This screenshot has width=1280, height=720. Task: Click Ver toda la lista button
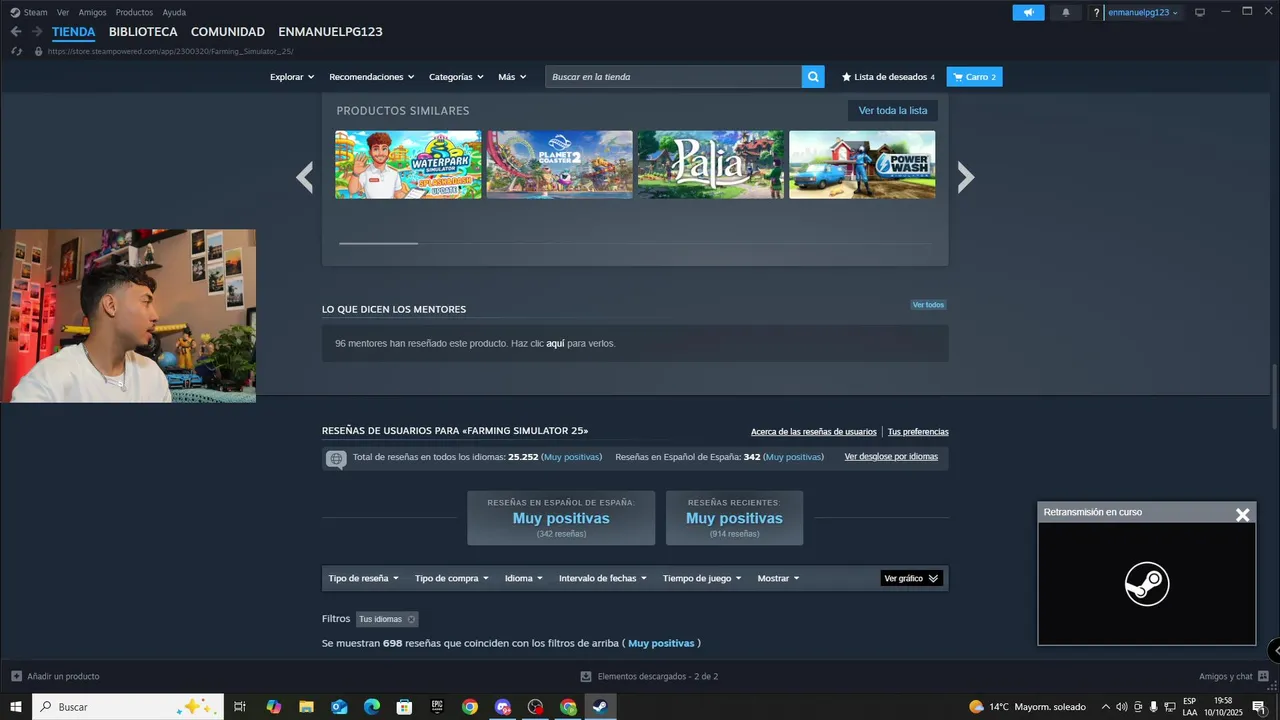pos(893,111)
